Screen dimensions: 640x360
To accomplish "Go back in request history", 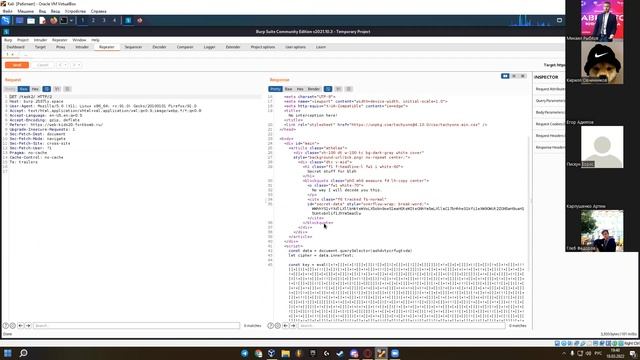I will [x=60, y=65].
